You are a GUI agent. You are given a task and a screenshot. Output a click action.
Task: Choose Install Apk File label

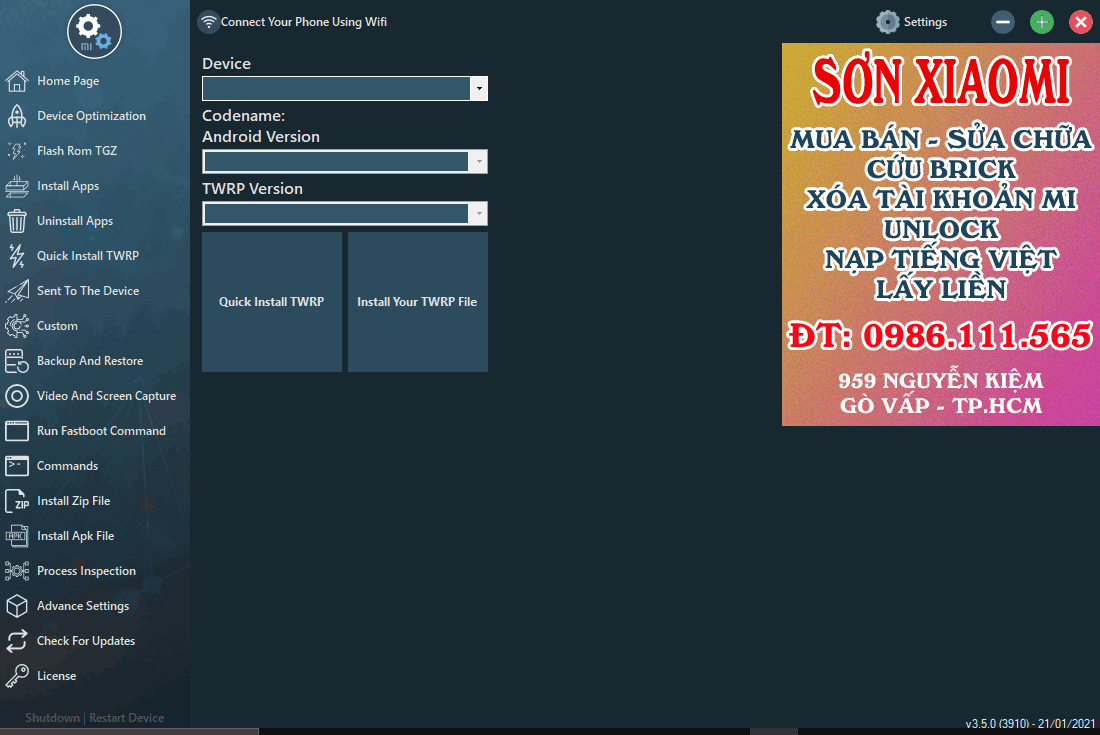tap(75, 536)
